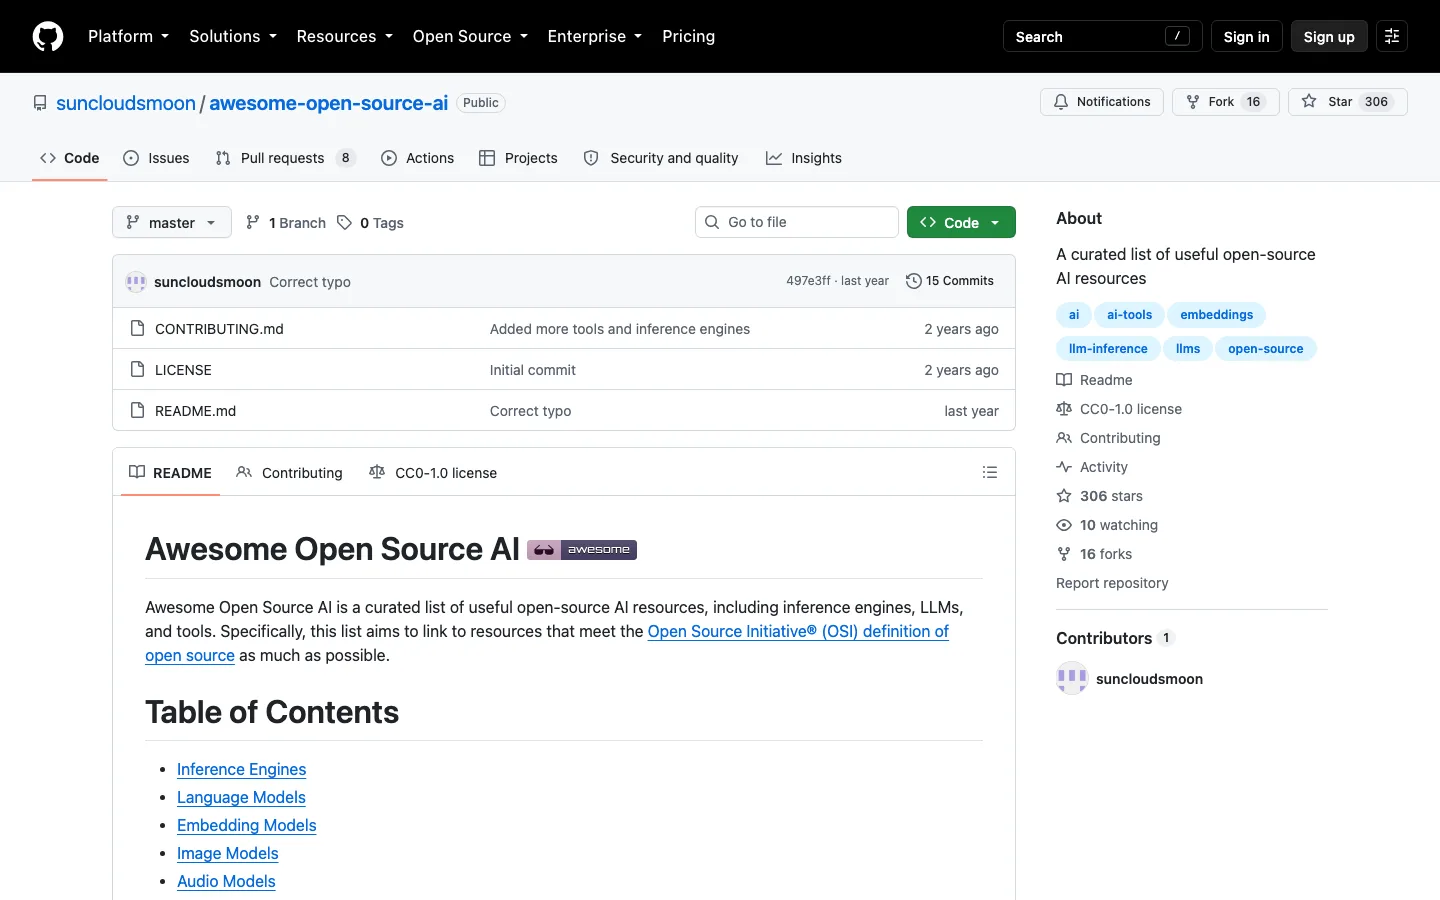This screenshot has height=900, width=1440.
Task: Open the Inference Engines contents link
Action: tap(241, 769)
